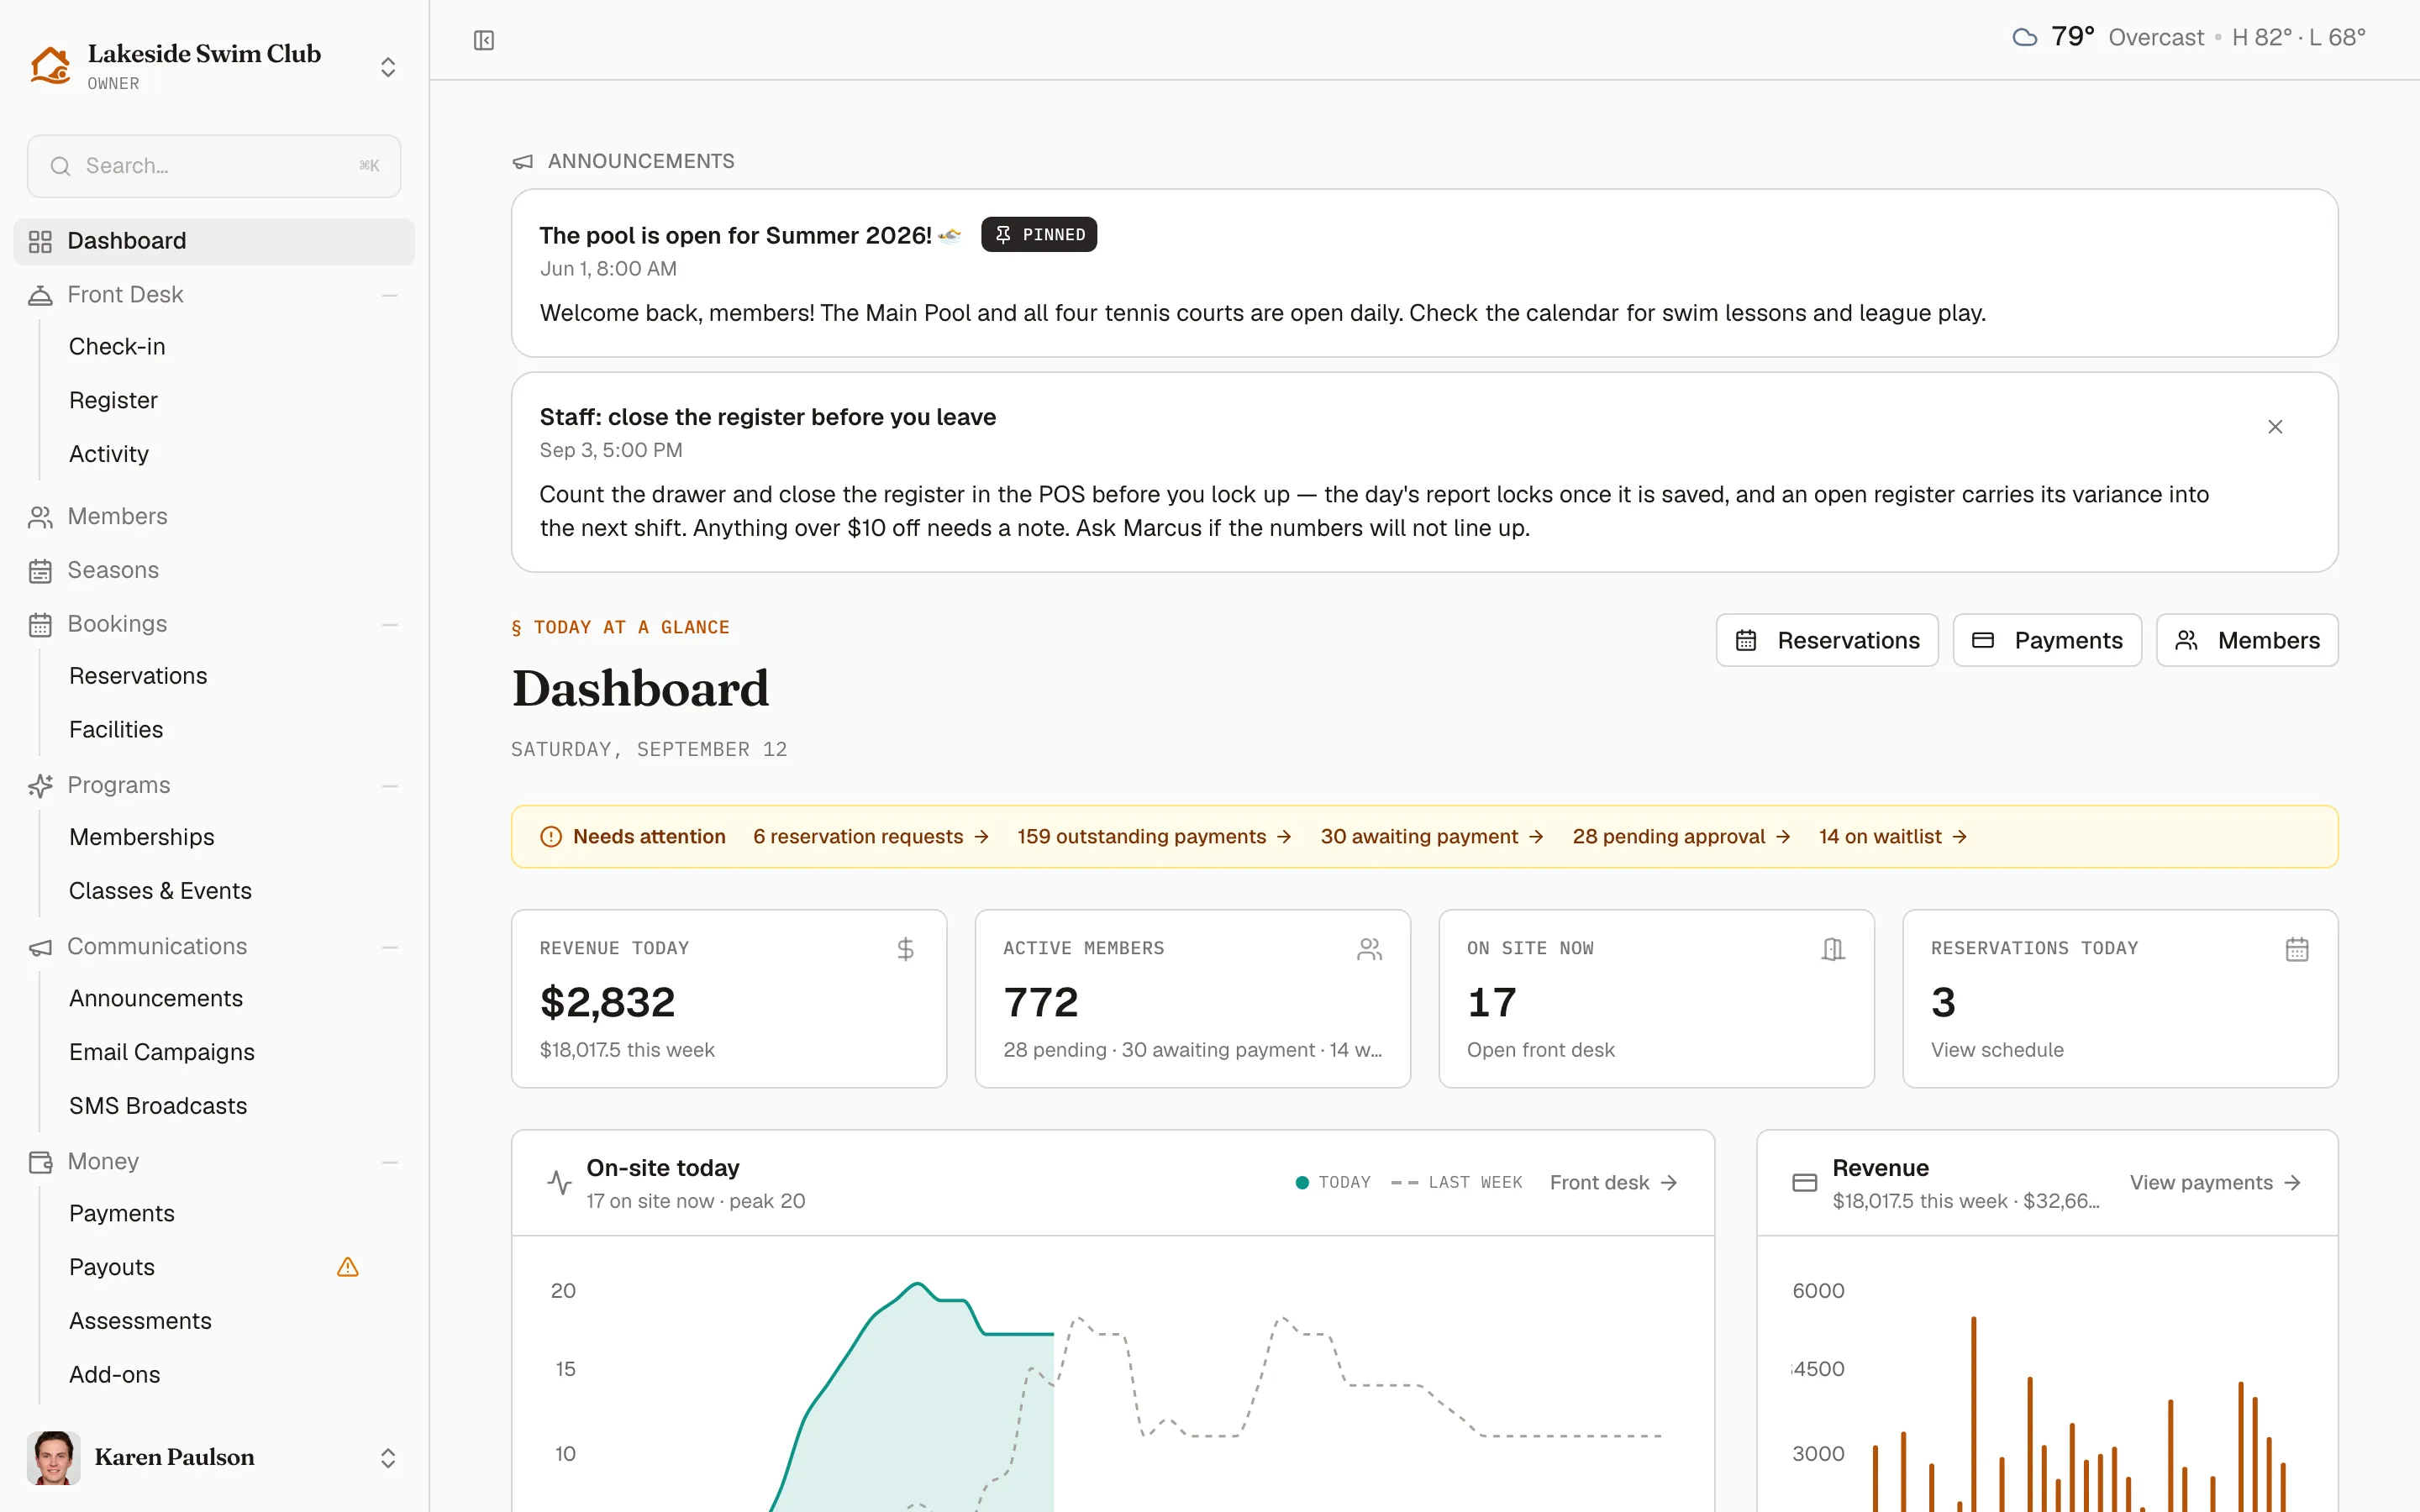Open 28 pending approval link
The image size is (2420, 1512).
pyautogui.click(x=1681, y=837)
